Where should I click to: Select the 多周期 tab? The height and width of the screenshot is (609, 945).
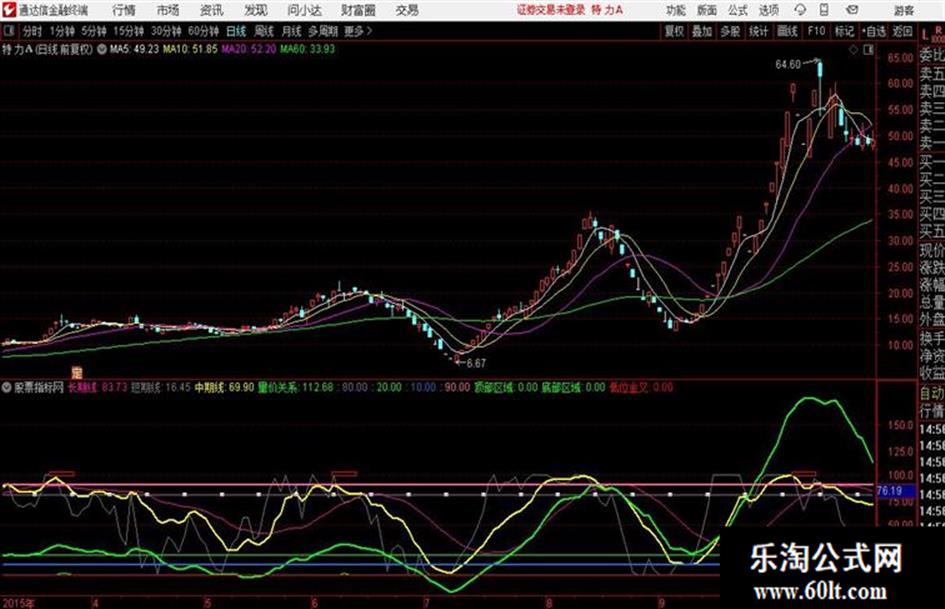click(x=322, y=31)
